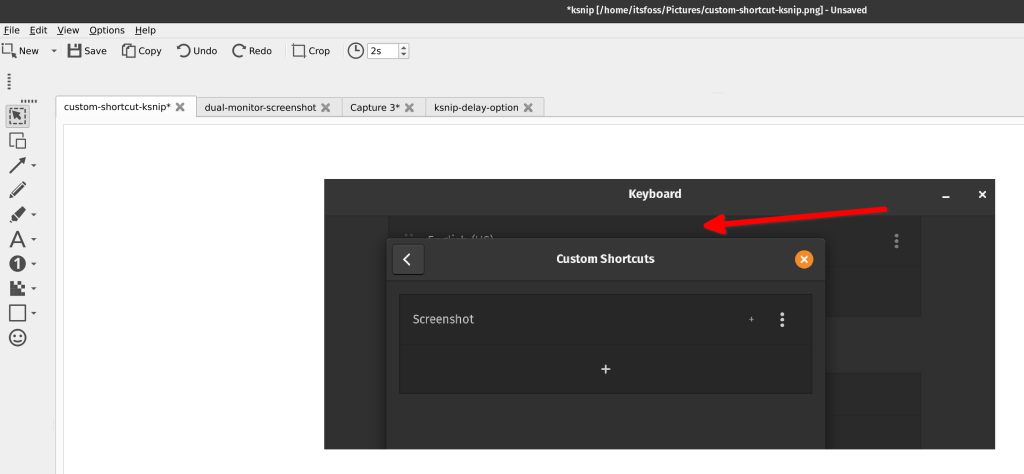Pick the Pen tool
Image resolution: width=1024 pixels, height=474 pixels.
[x=17, y=190]
